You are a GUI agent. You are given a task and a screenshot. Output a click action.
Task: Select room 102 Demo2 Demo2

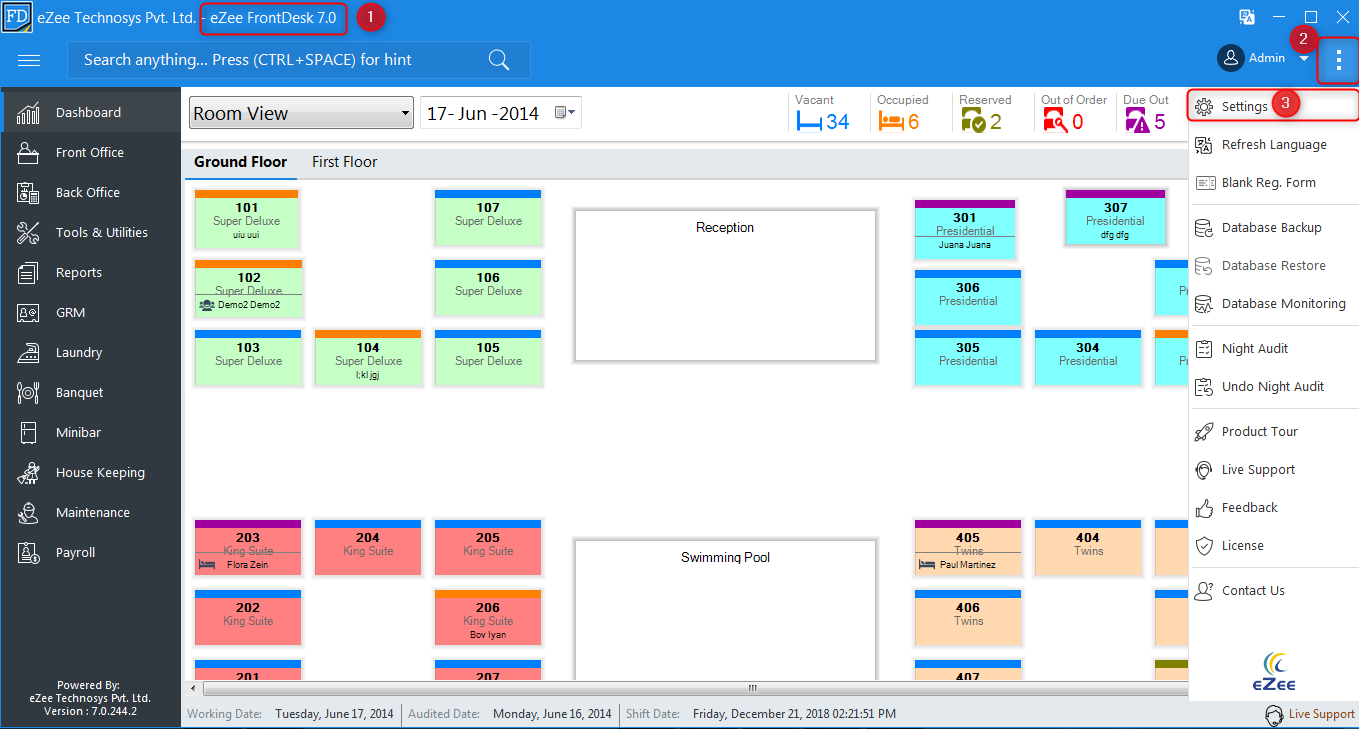(247, 288)
